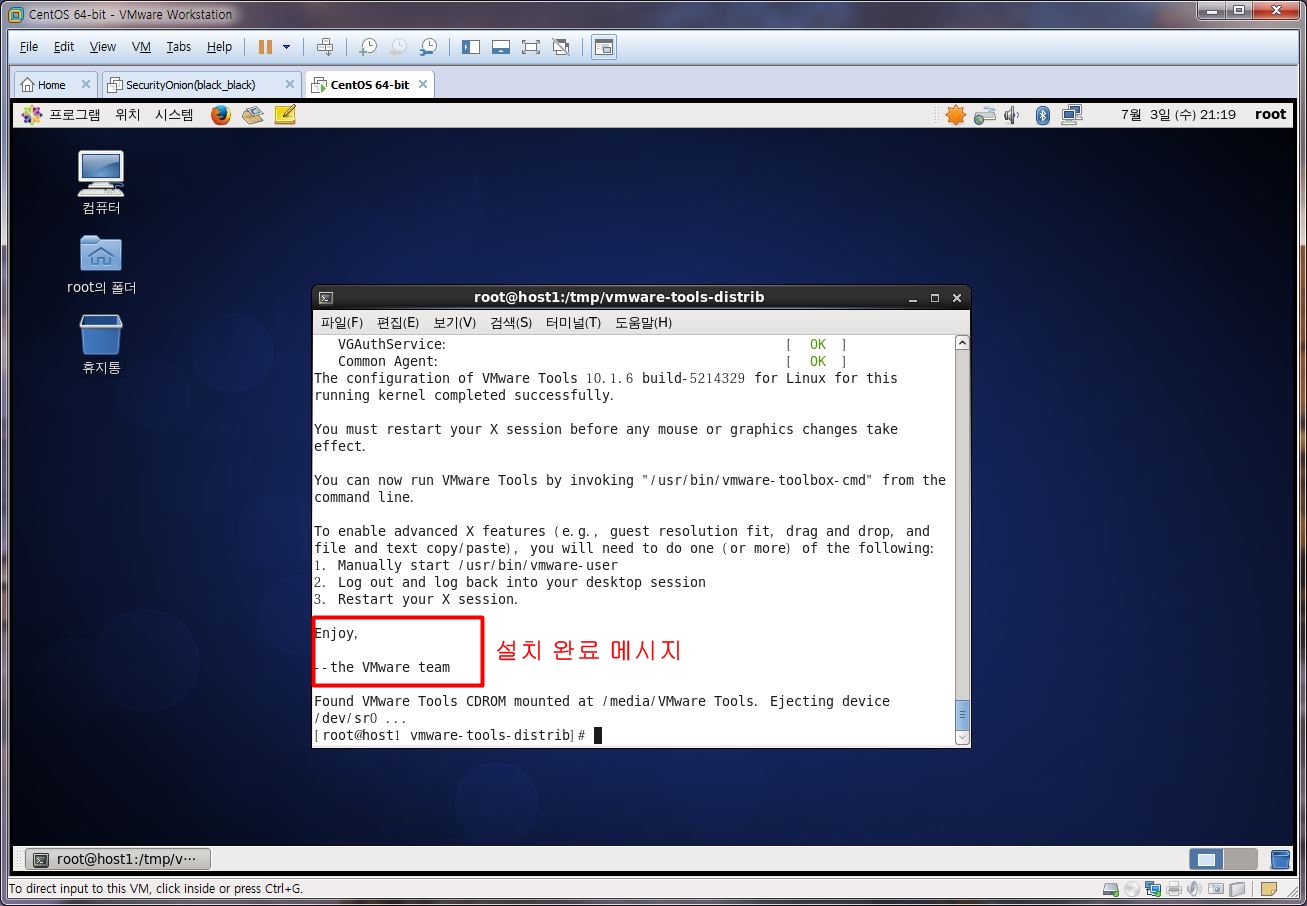1307x906 pixels.
Task: Click the terminal scrollbar down arrow
Action: pos(962,738)
